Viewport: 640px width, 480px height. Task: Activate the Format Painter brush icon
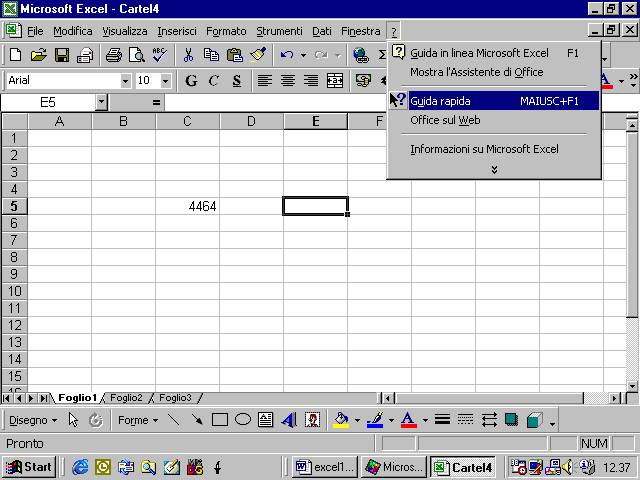click(258, 55)
